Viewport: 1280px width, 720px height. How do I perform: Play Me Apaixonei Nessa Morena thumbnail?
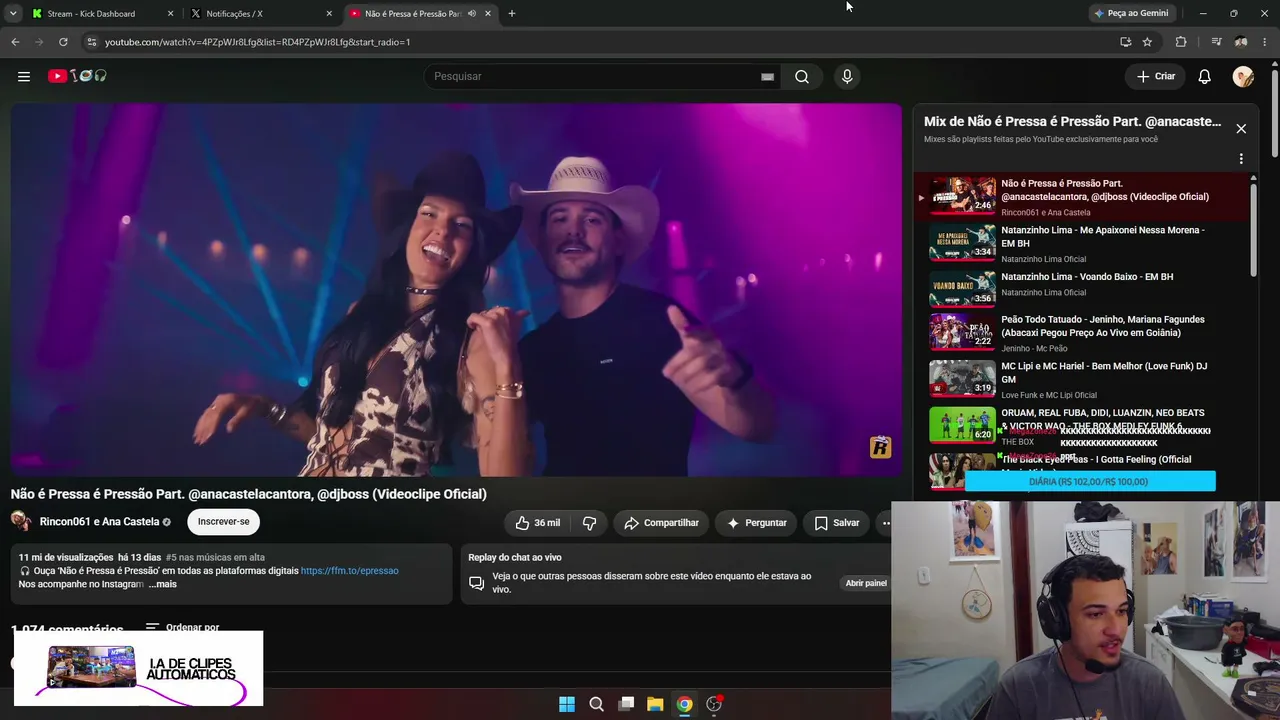(962, 243)
